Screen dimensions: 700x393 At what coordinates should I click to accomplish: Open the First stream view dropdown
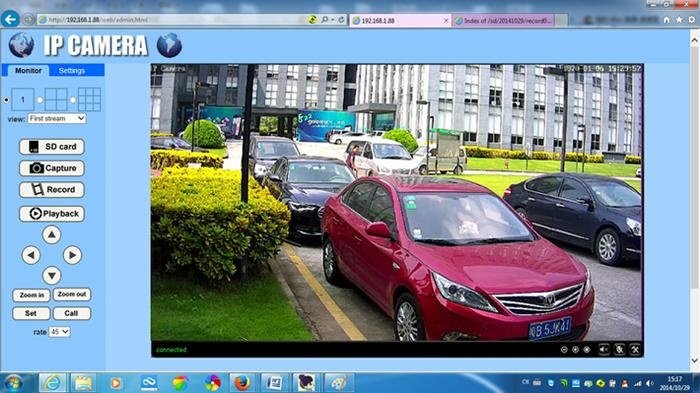coord(57,118)
